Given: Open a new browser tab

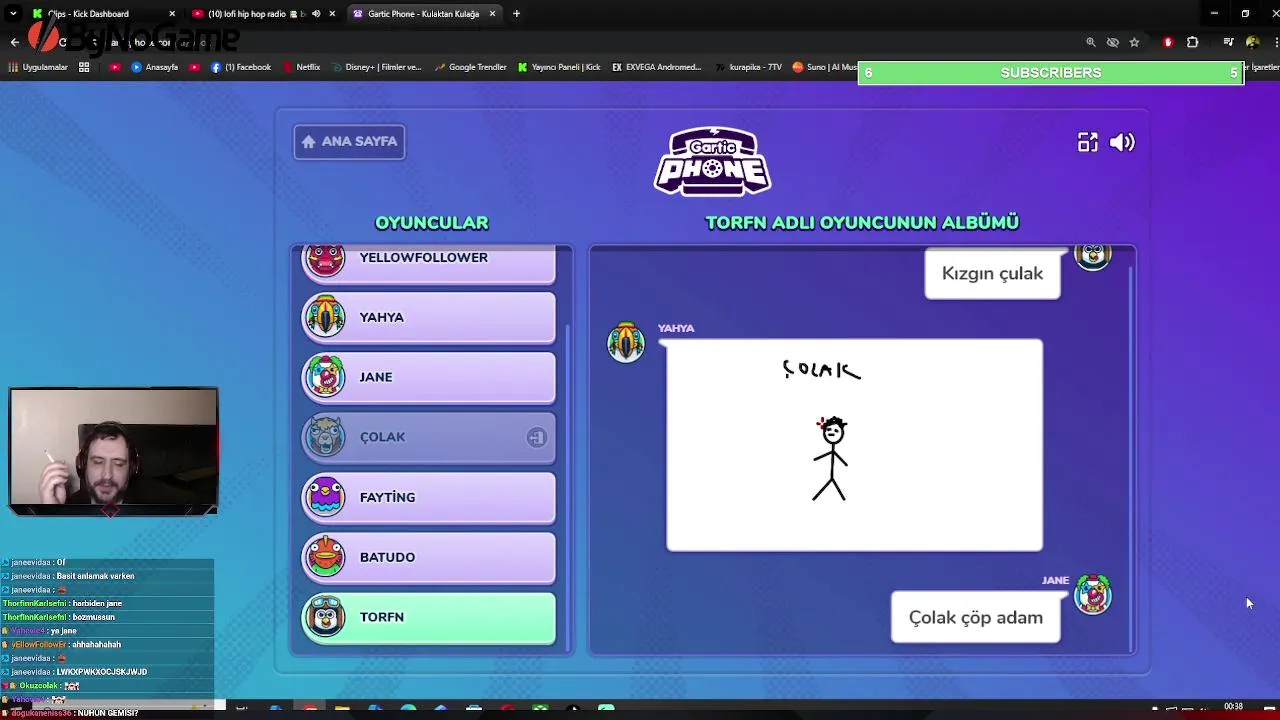Looking at the screenshot, I should 516,14.
